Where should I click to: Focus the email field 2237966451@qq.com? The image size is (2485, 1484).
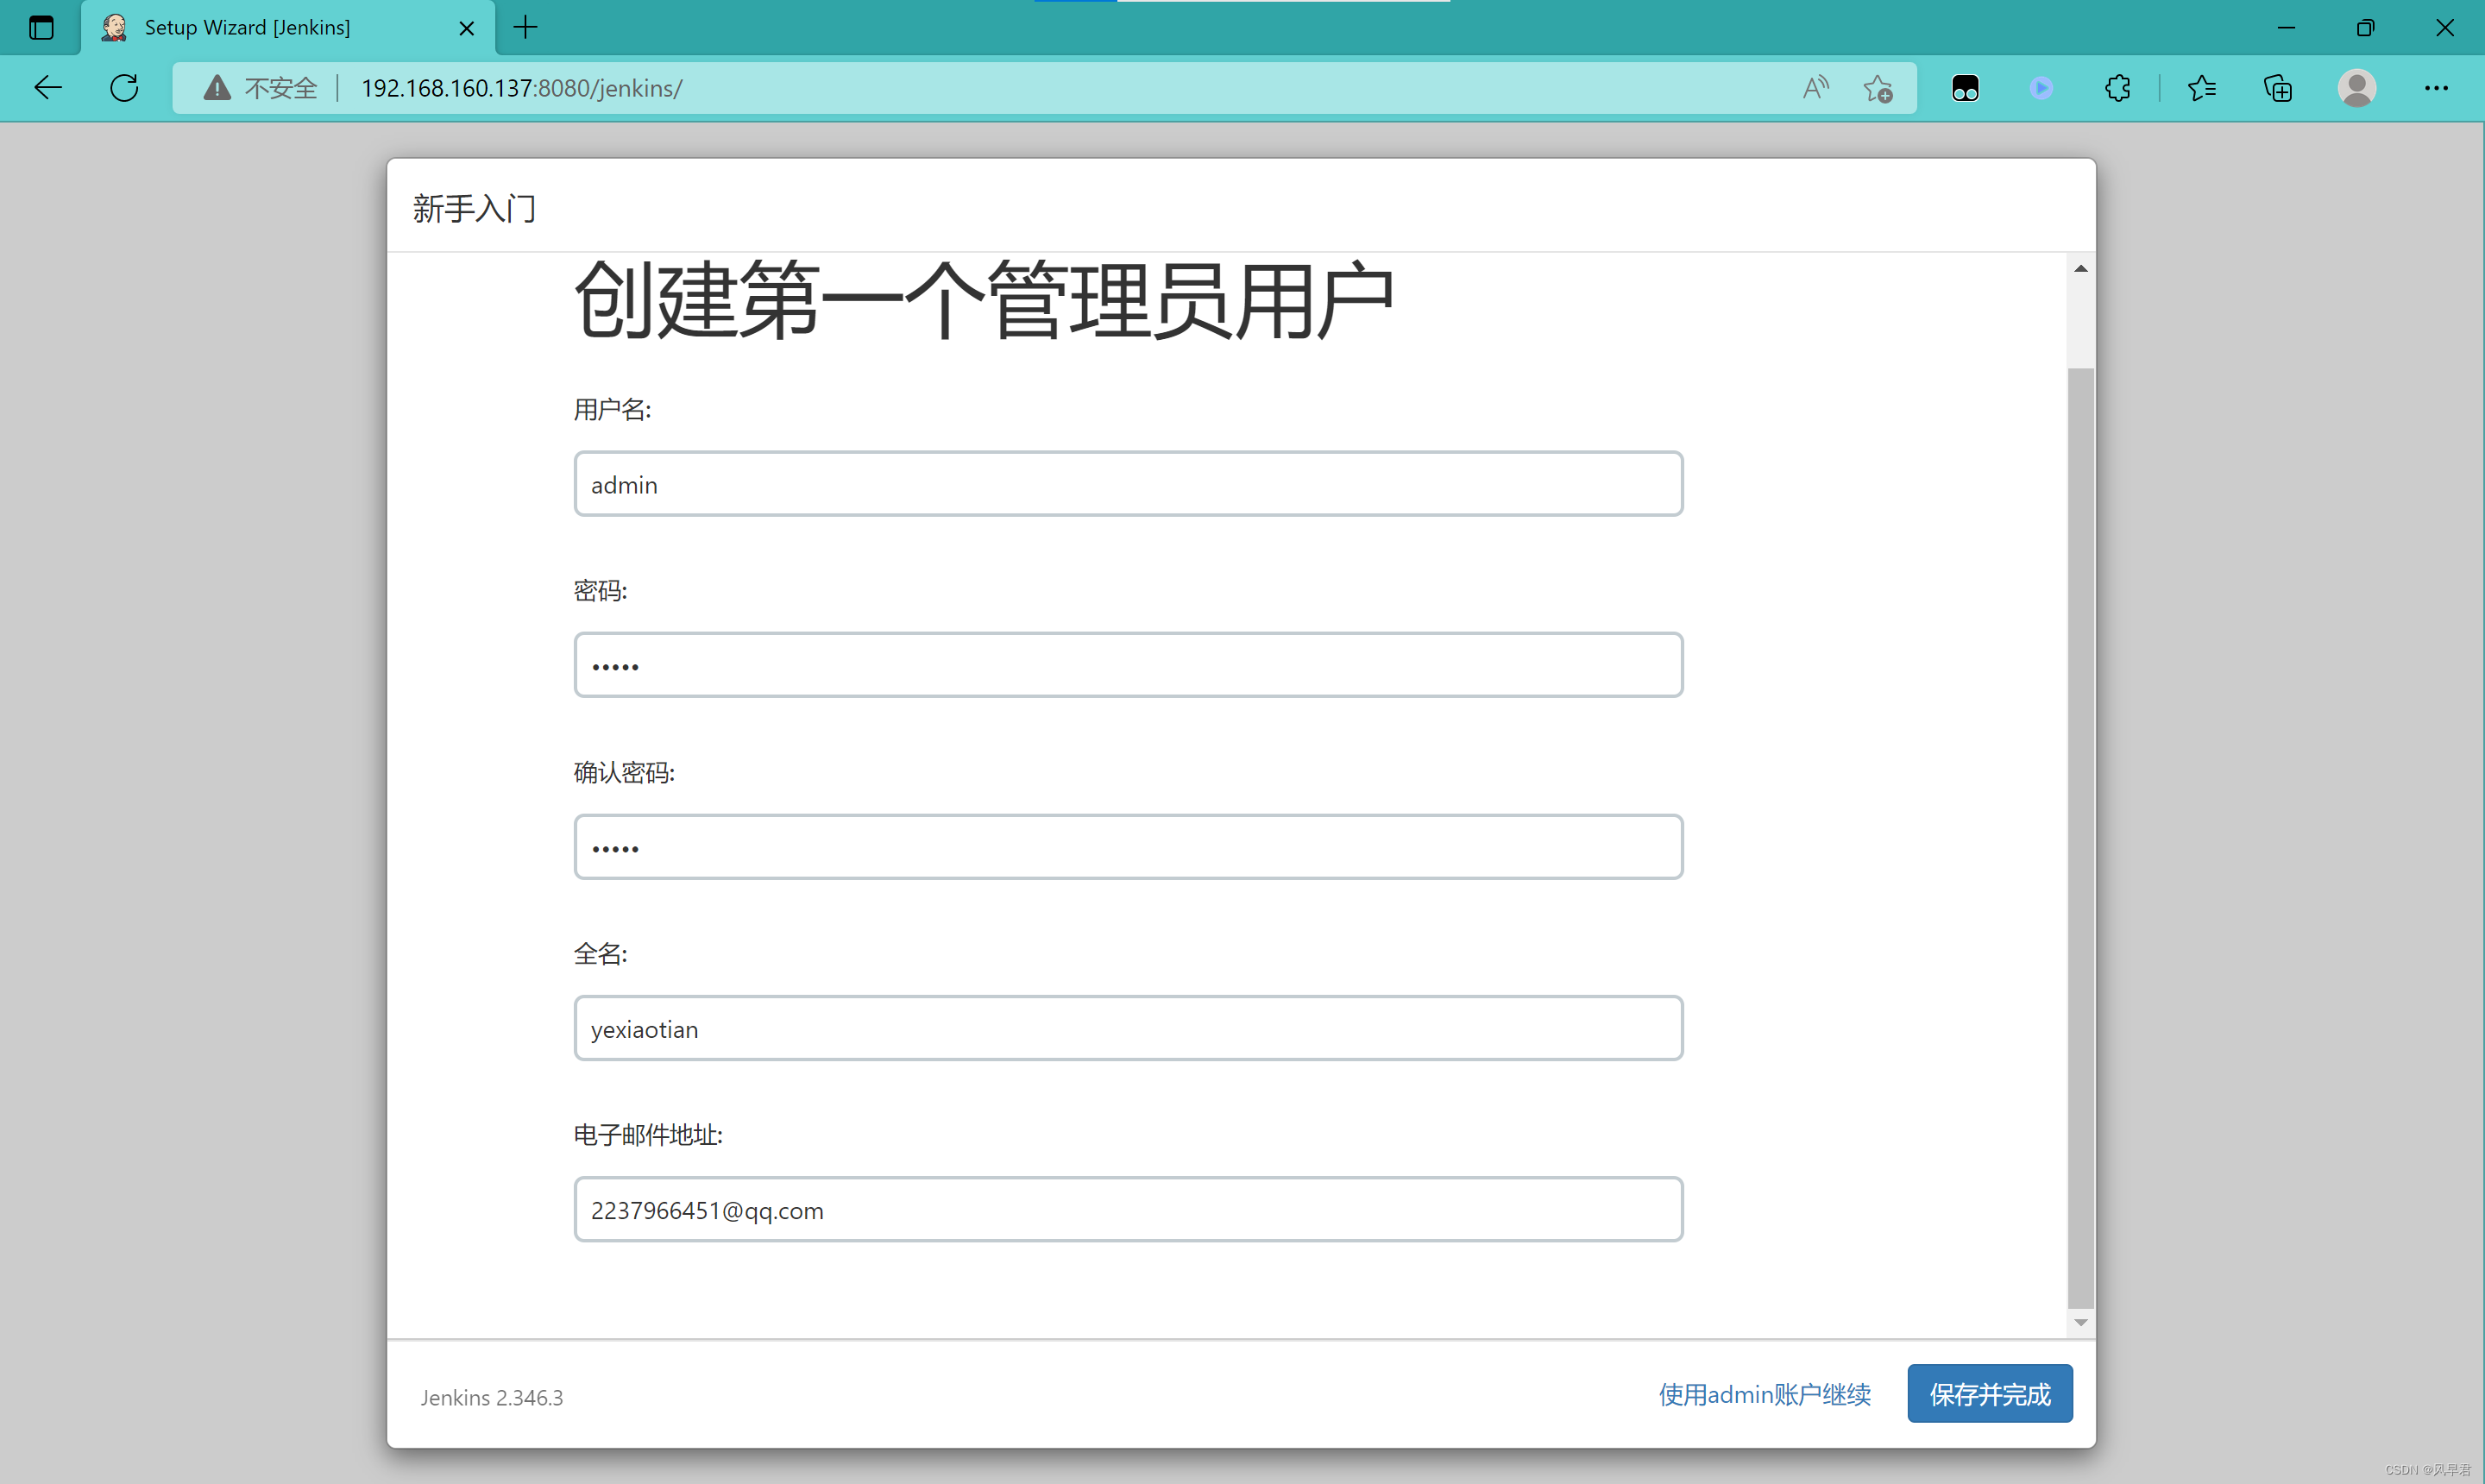click(1128, 1209)
